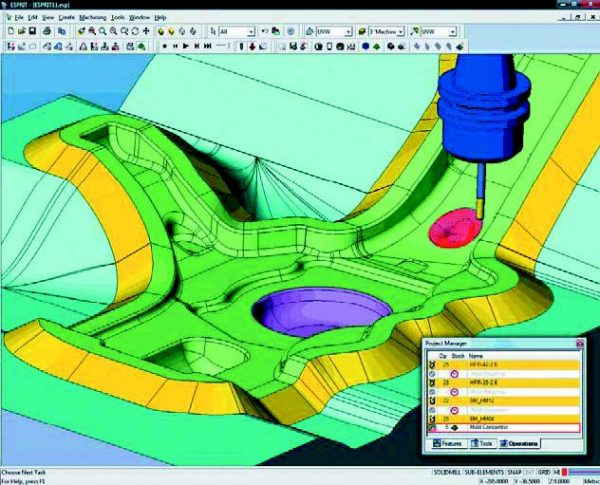The height and width of the screenshot is (485, 600).
Task: Click the blue sphere shading icon
Action: pos(365,46)
